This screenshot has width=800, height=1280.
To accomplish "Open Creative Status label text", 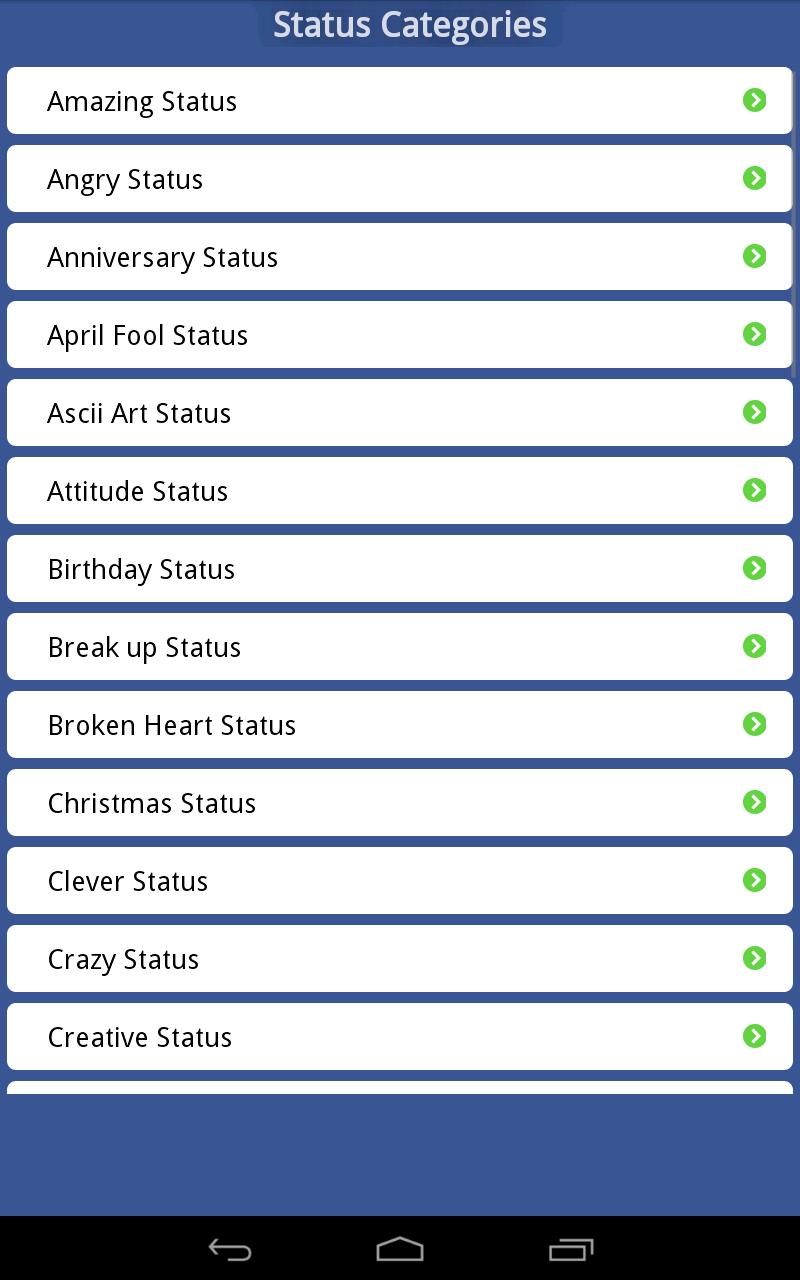I will coord(140,1037).
